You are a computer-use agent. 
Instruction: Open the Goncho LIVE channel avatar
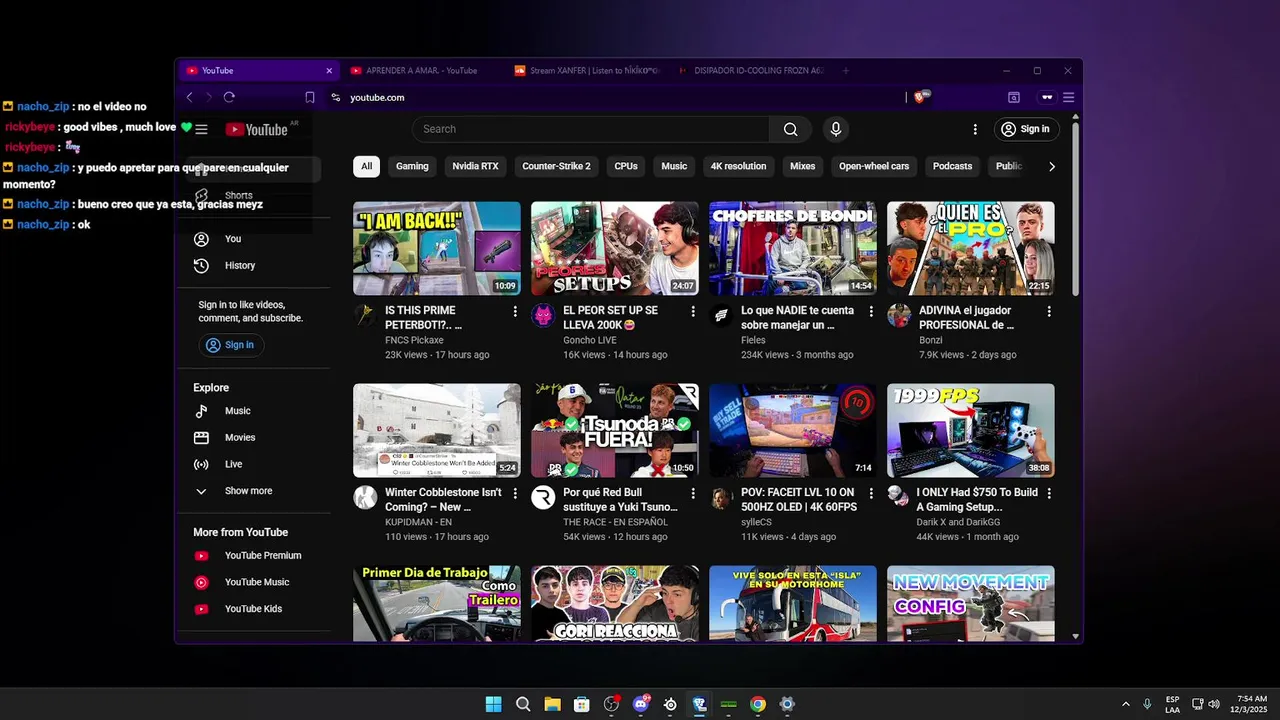coord(543,316)
